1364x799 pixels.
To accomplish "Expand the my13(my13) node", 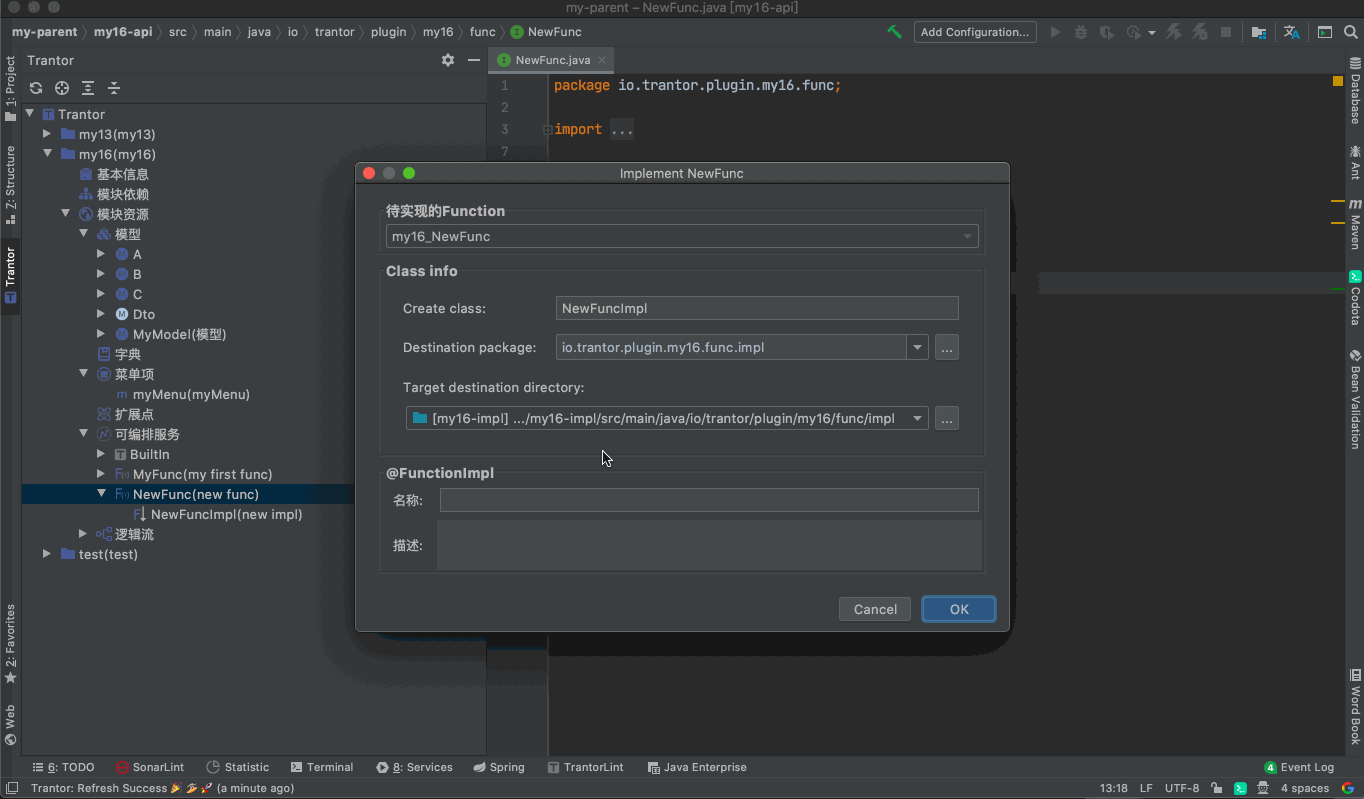I will point(47,134).
